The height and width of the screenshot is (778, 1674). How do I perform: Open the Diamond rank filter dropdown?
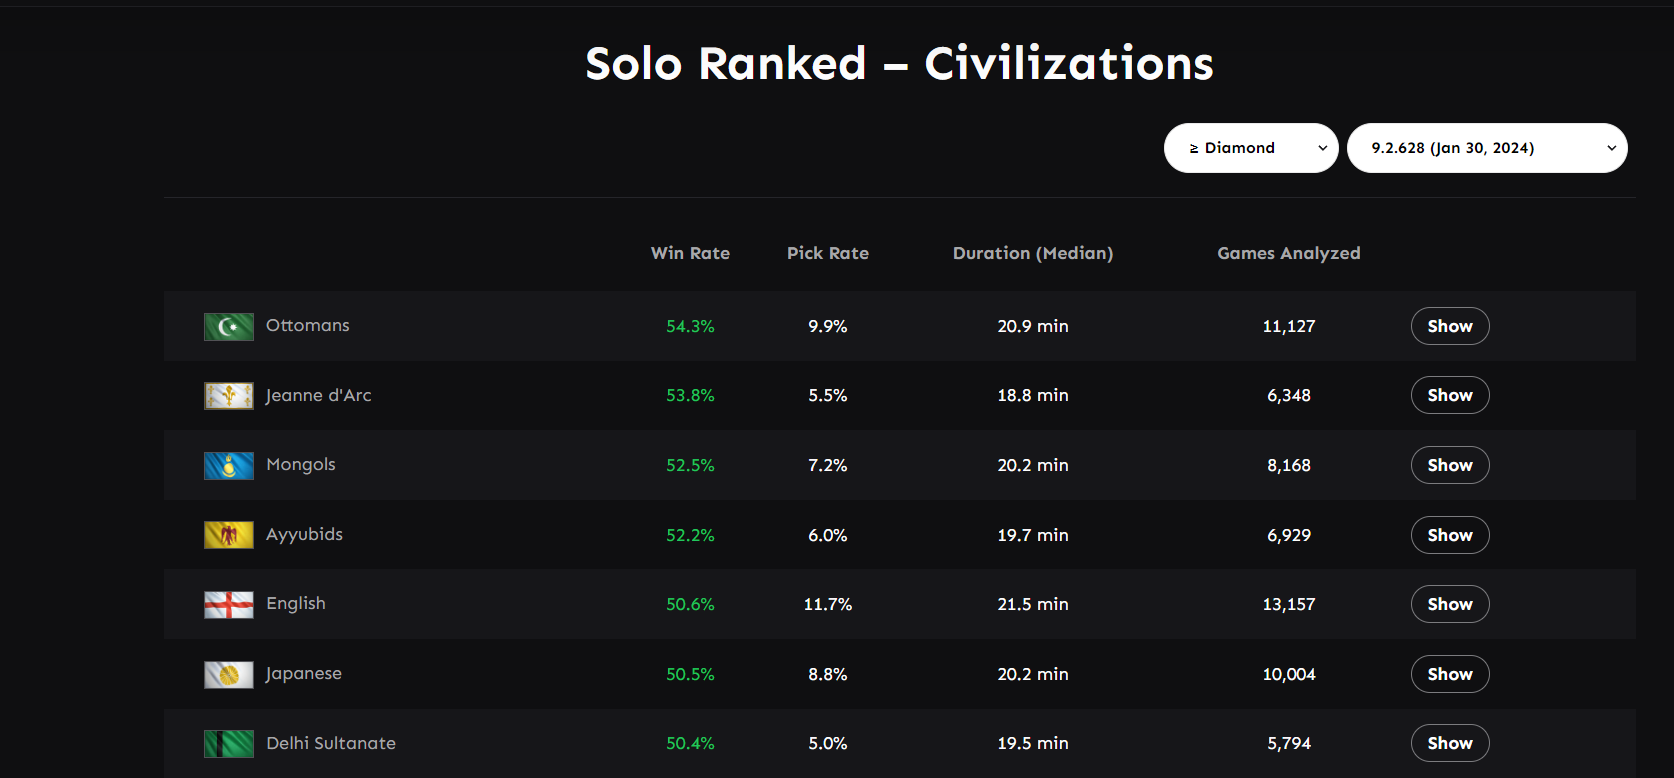point(1251,148)
